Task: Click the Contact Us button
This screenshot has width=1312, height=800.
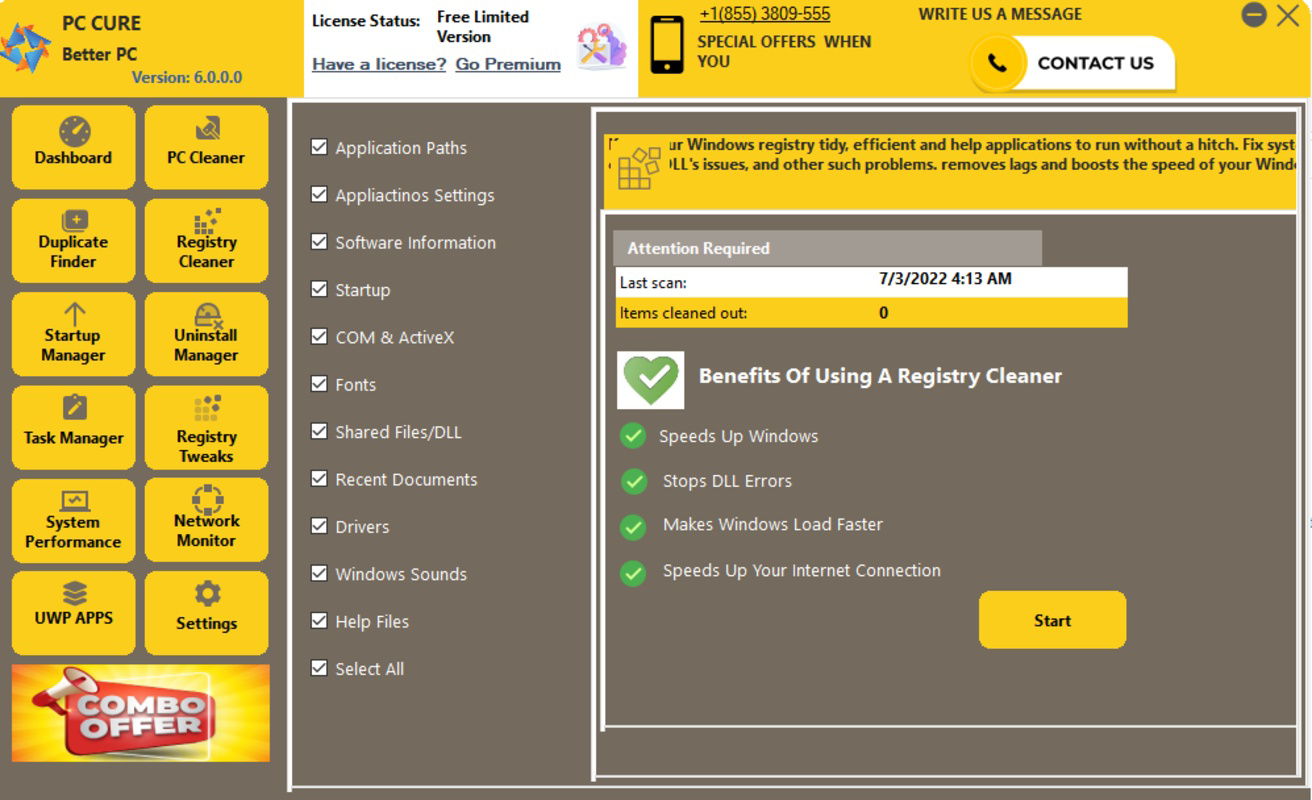Action: click(x=1072, y=63)
